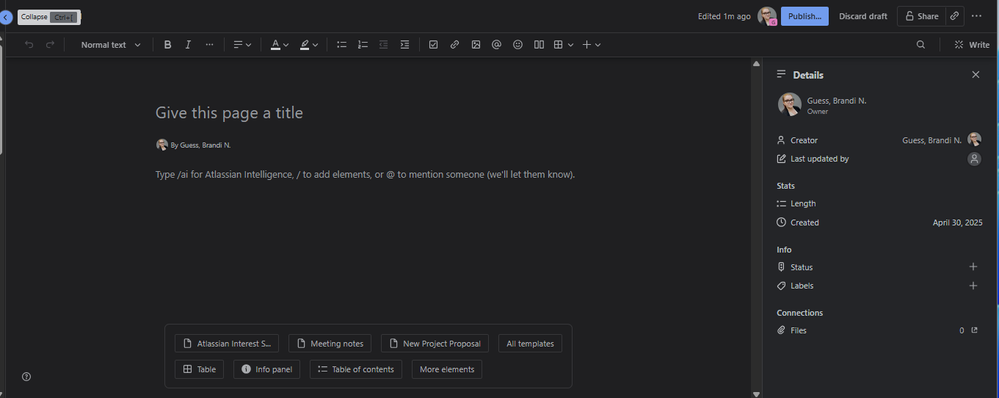Click the outdent icon
This screenshot has width=999, height=398.
coord(384,45)
